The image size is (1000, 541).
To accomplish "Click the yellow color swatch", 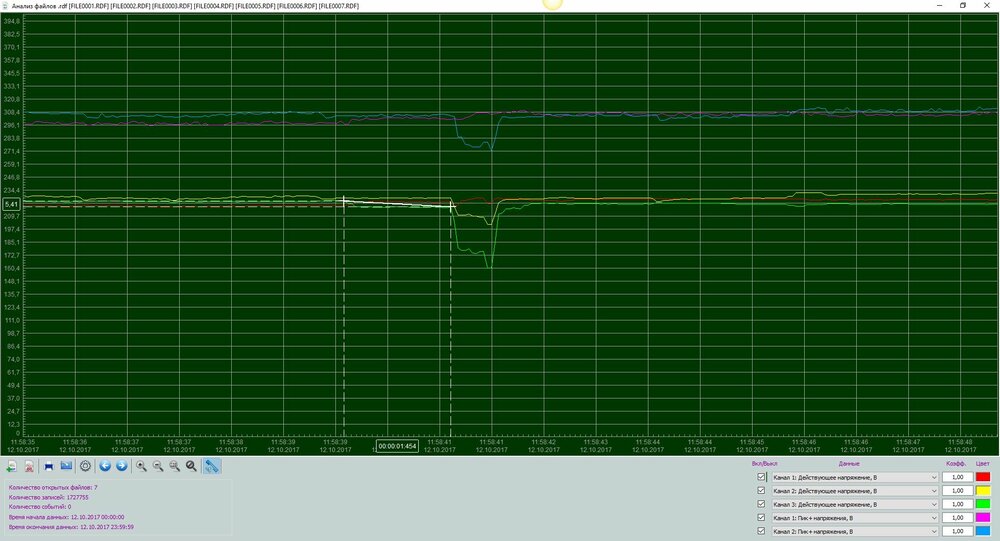I will click(x=983, y=491).
